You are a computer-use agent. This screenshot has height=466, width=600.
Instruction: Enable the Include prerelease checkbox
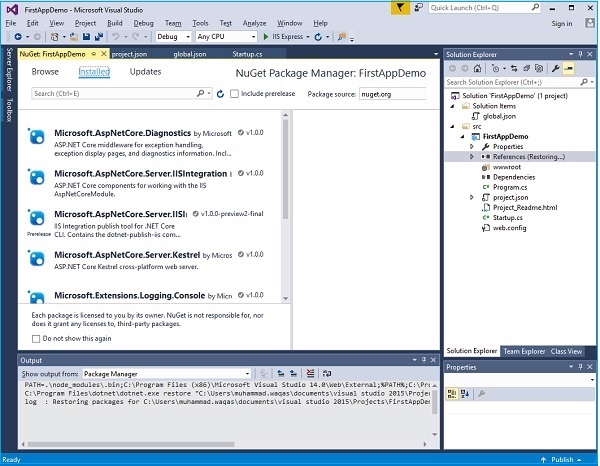pos(235,93)
